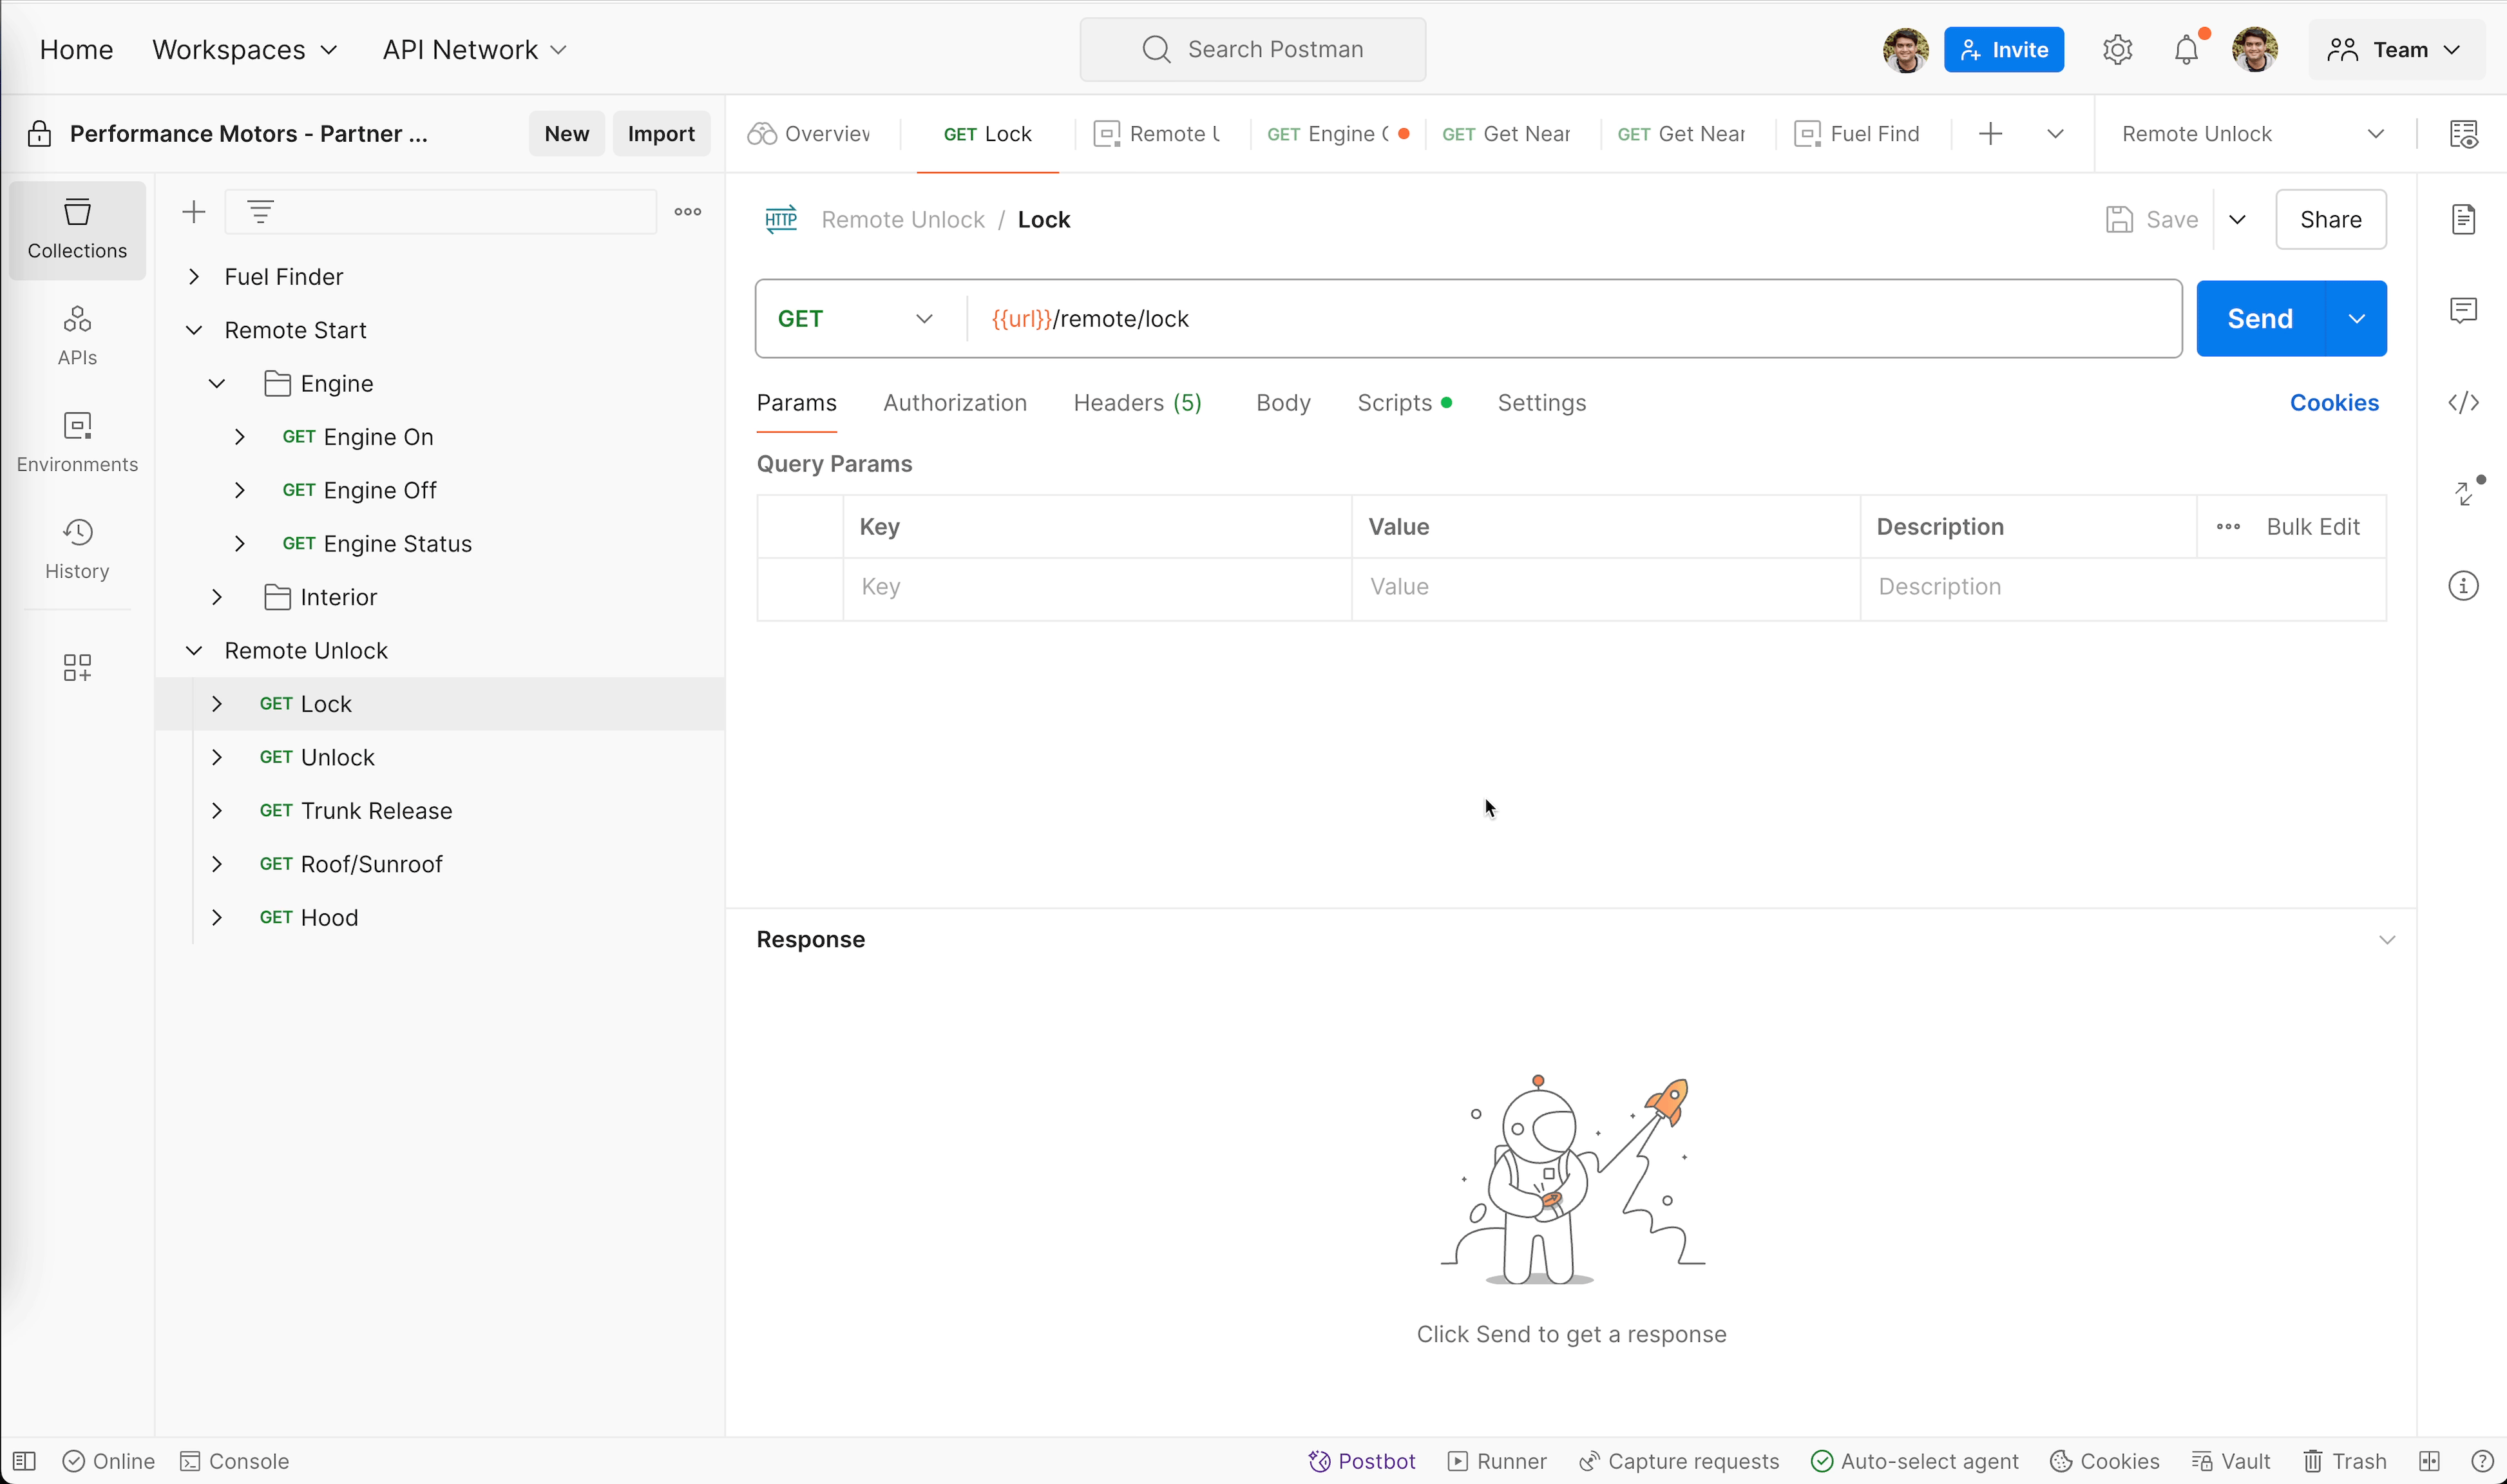Open the Collections sidebar panel
The image size is (2507, 1484).
tap(77, 230)
